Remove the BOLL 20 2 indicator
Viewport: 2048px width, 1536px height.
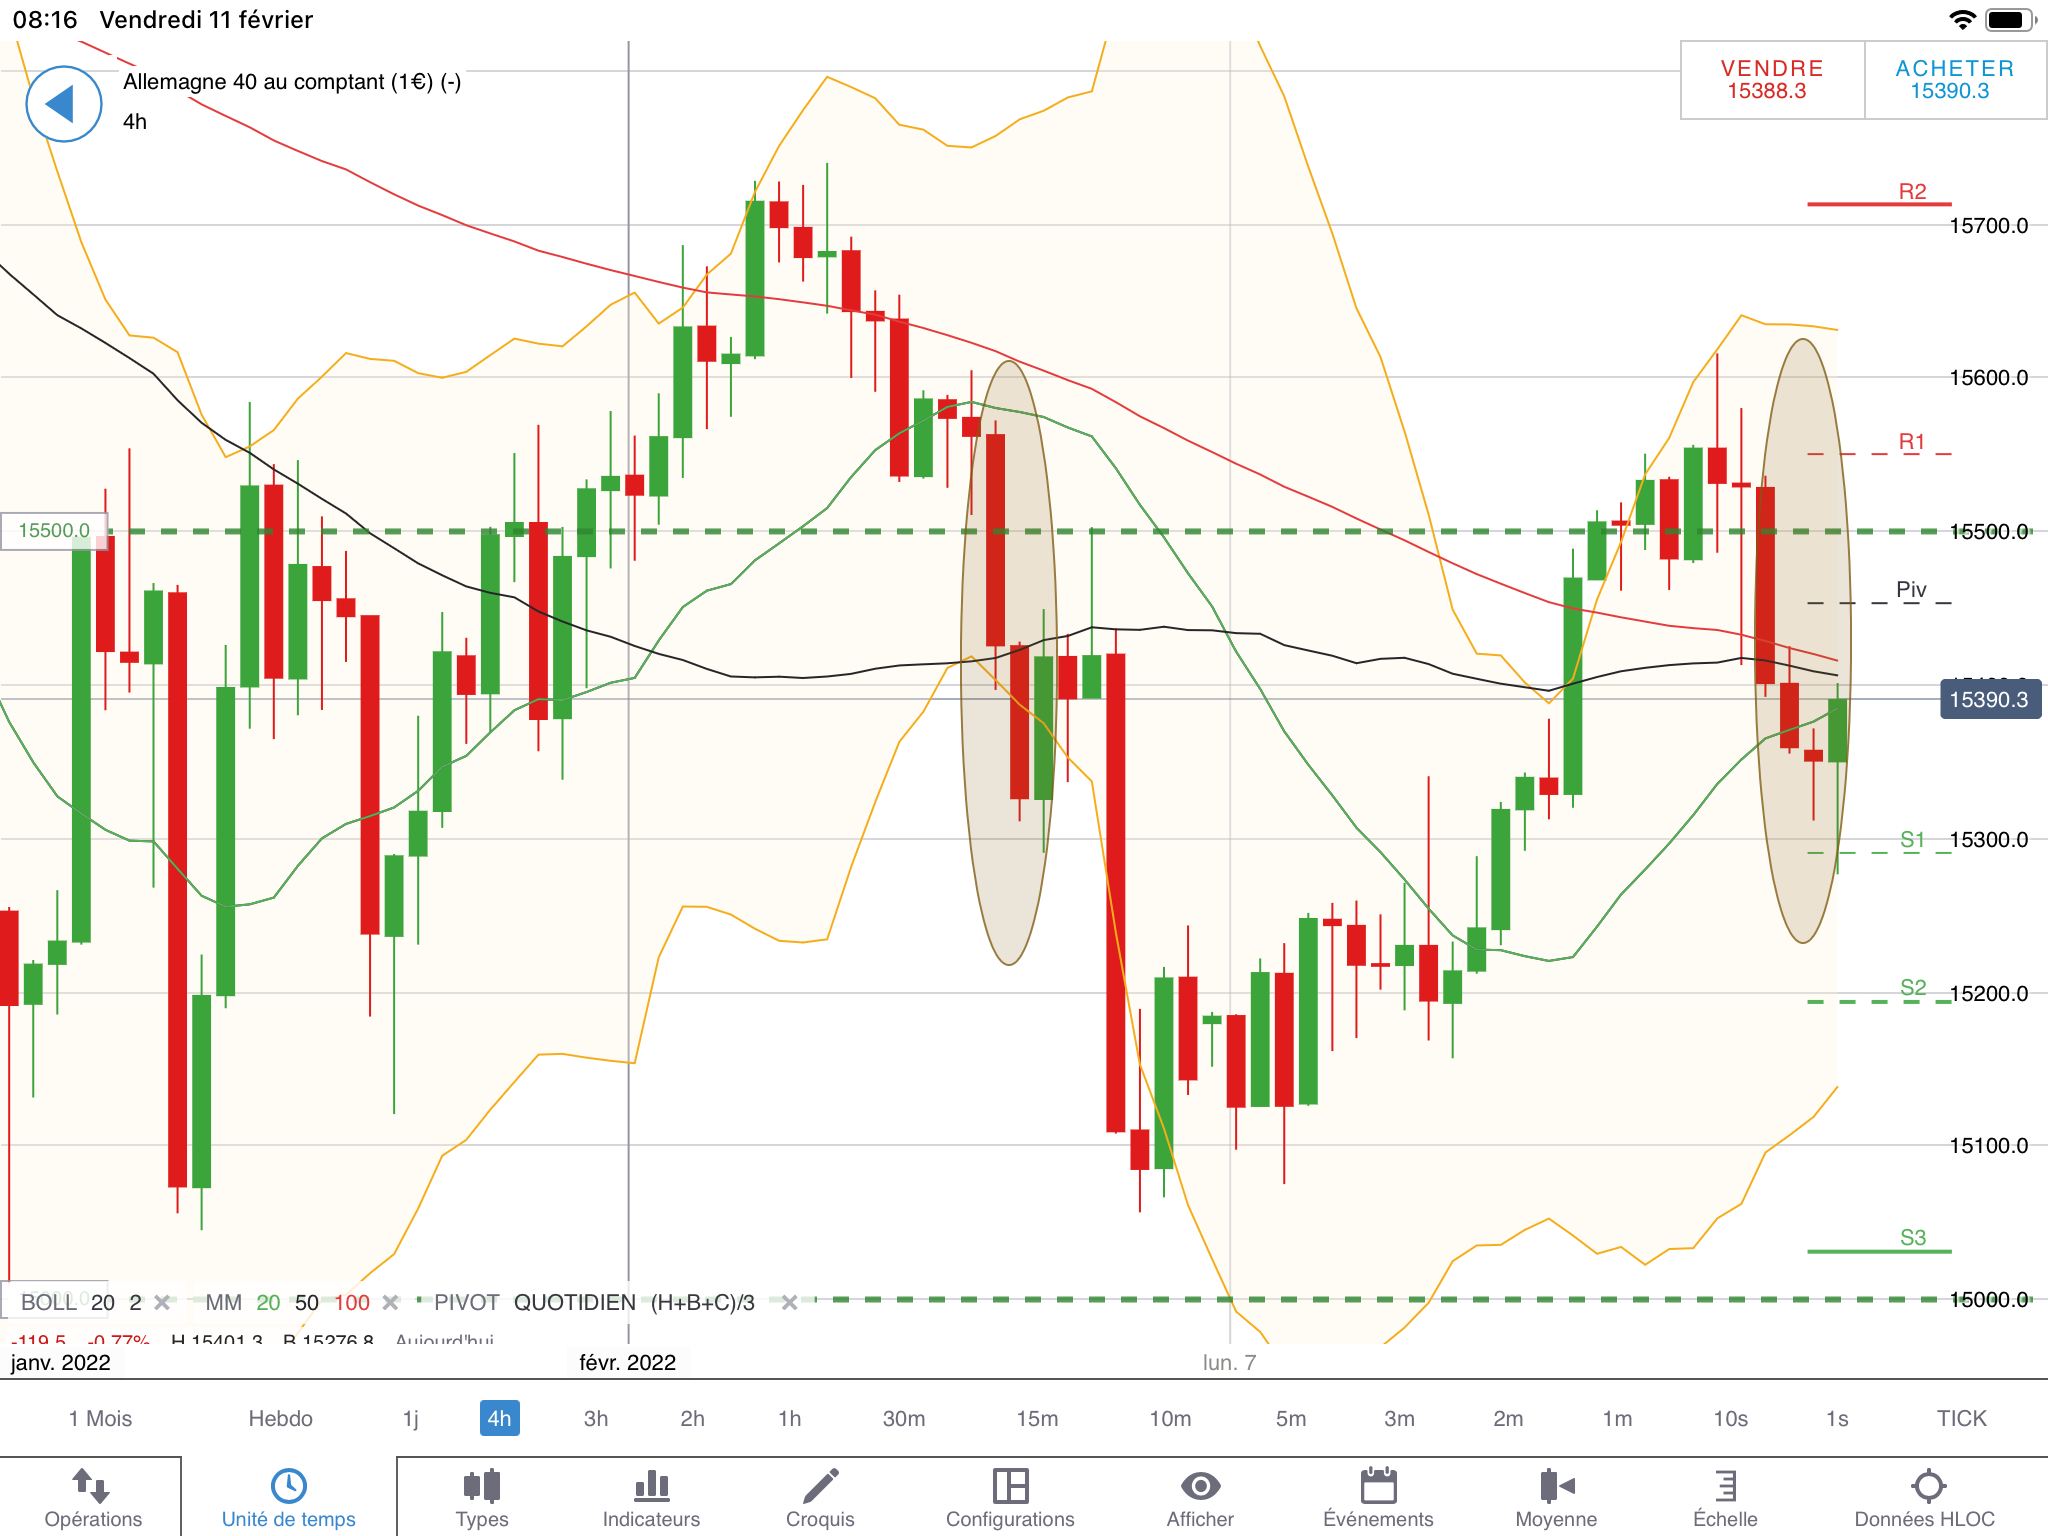click(x=162, y=1302)
